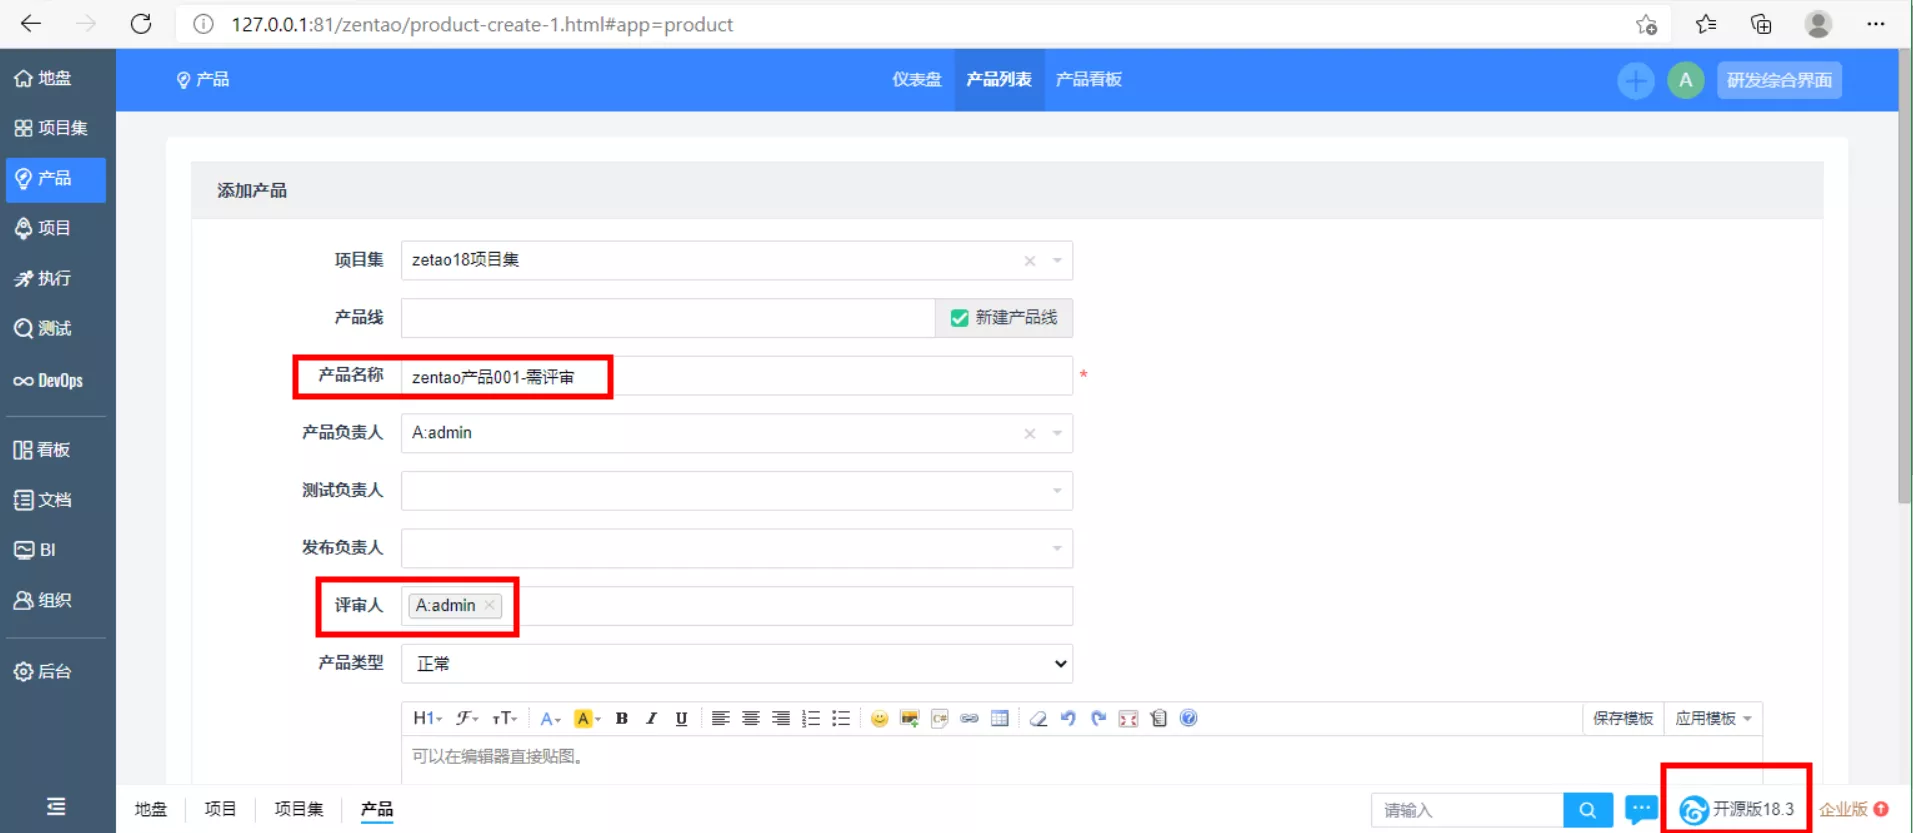
Task: Insert code block in editor
Action: [x=939, y=718]
